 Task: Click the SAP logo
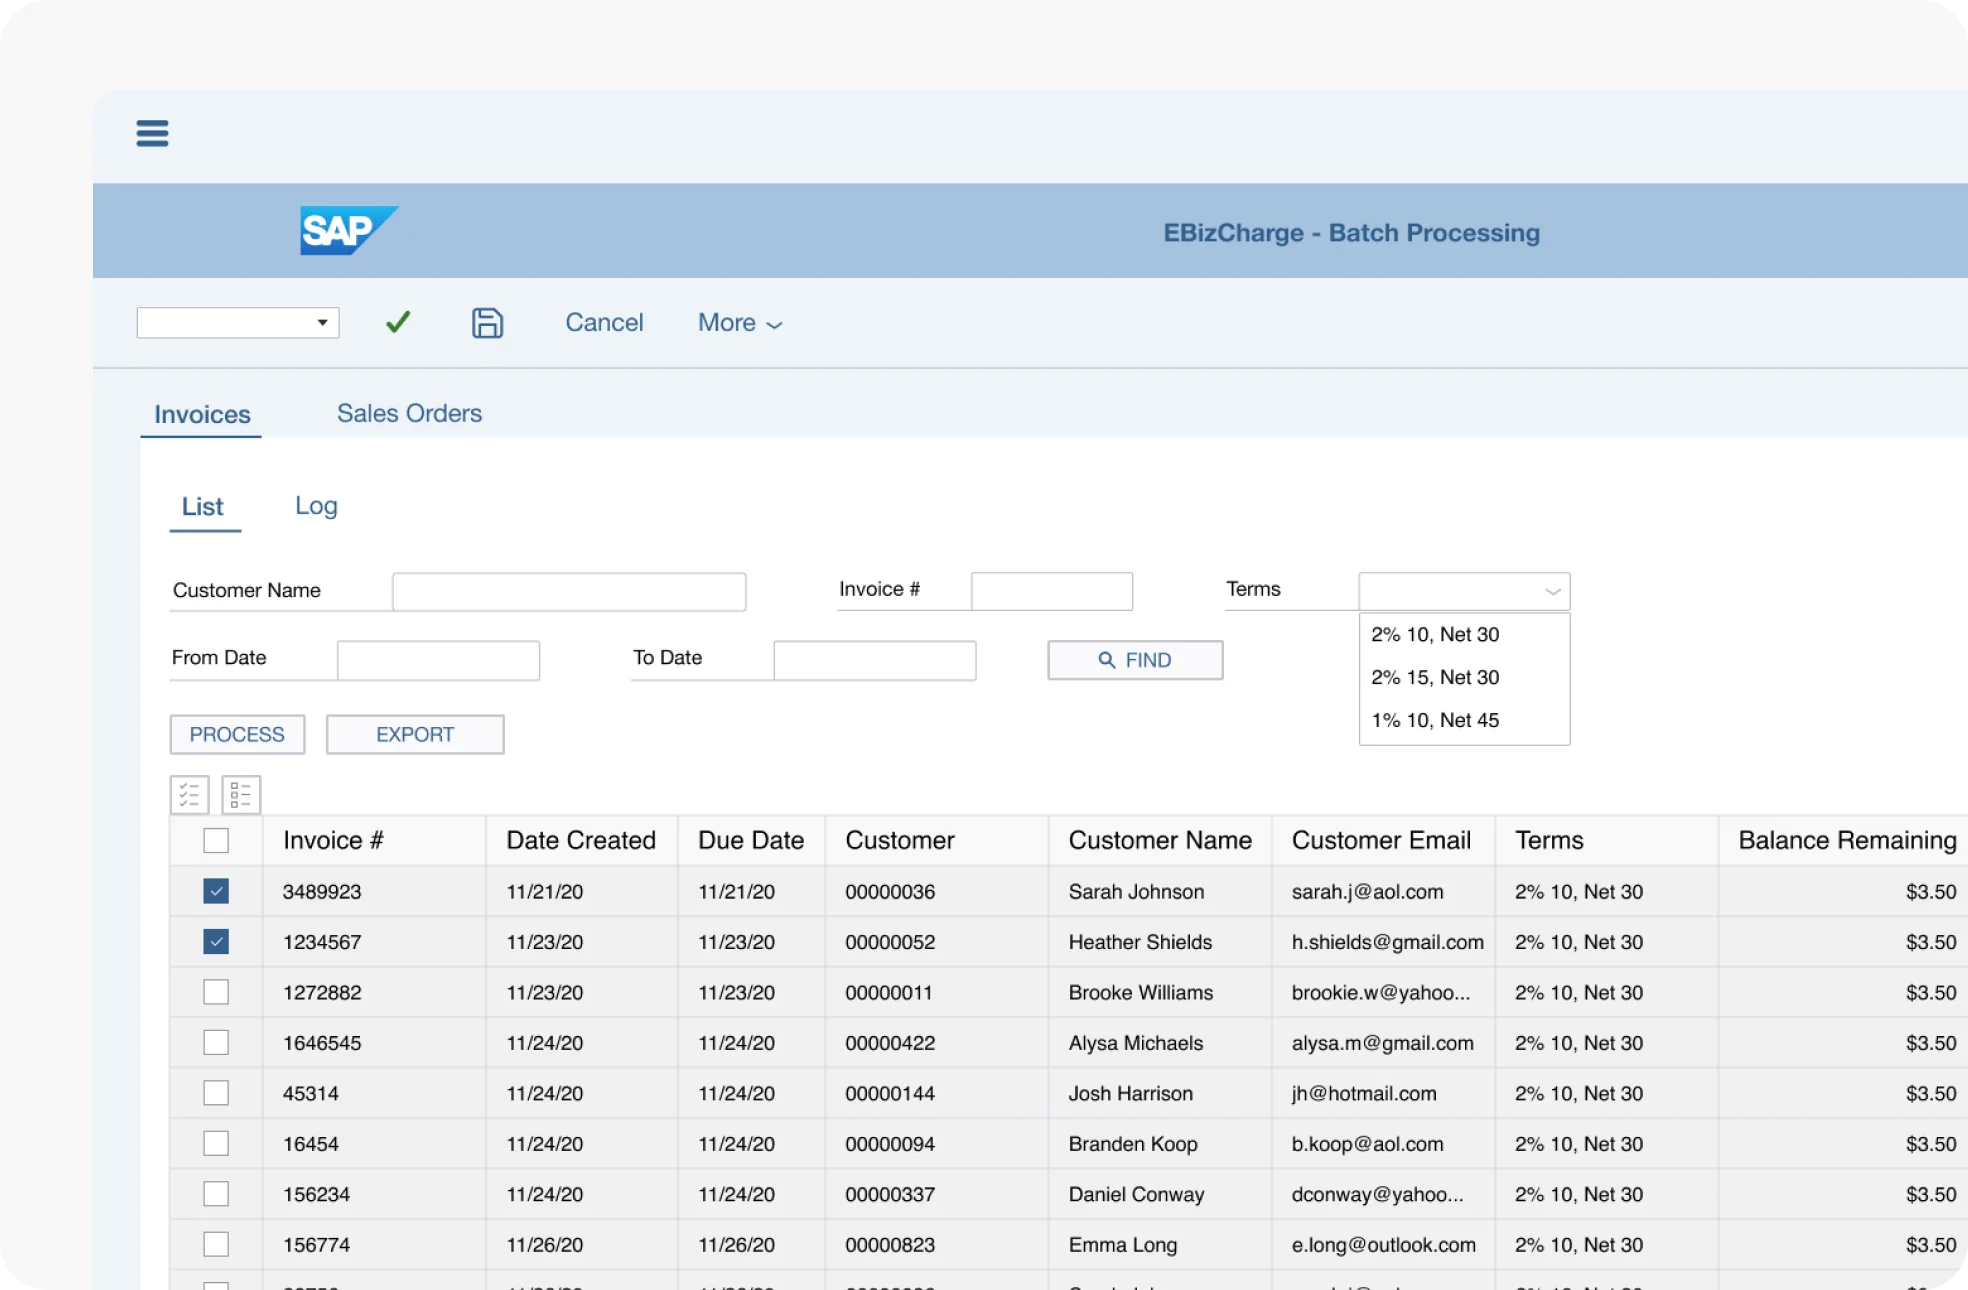tap(349, 231)
